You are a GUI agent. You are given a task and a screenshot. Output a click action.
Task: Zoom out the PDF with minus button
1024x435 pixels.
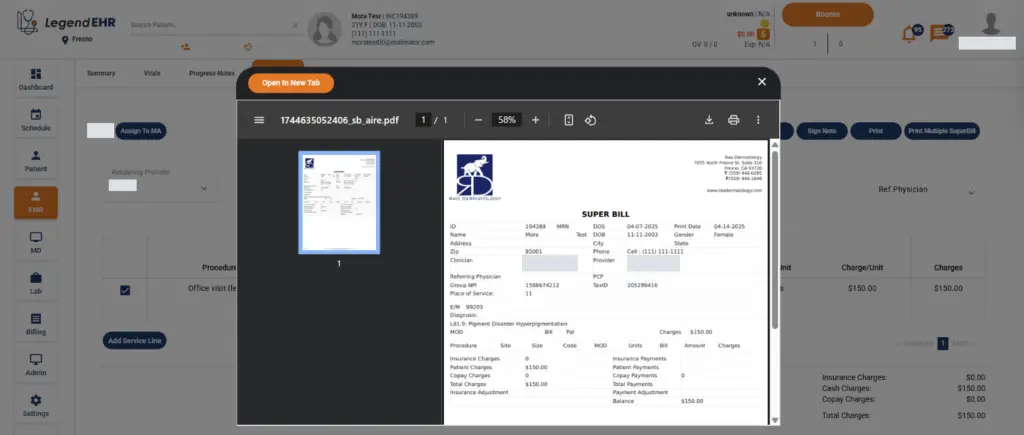pos(478,120)
